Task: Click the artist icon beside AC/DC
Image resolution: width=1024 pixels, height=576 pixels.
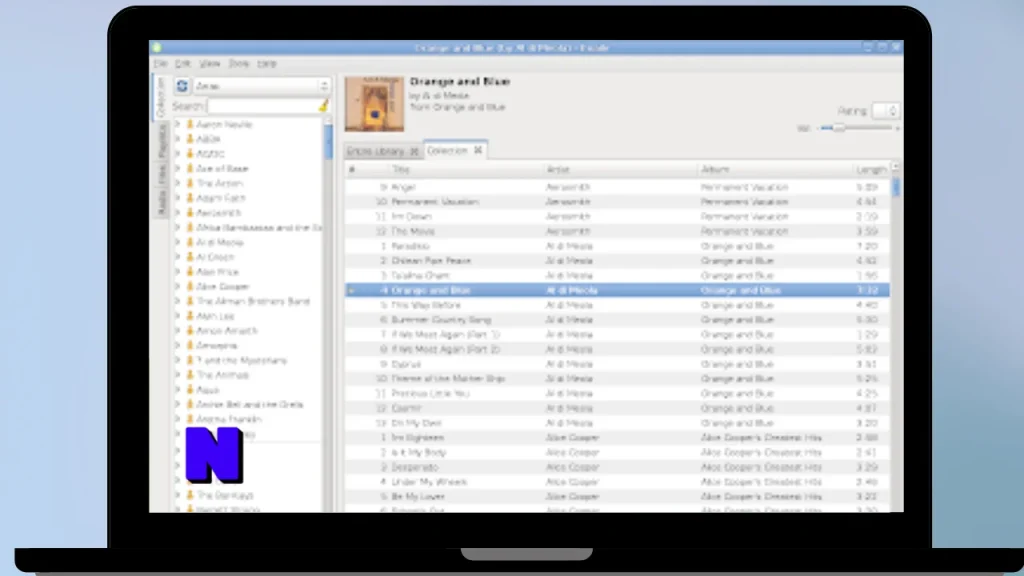Action: pos(190,153)
